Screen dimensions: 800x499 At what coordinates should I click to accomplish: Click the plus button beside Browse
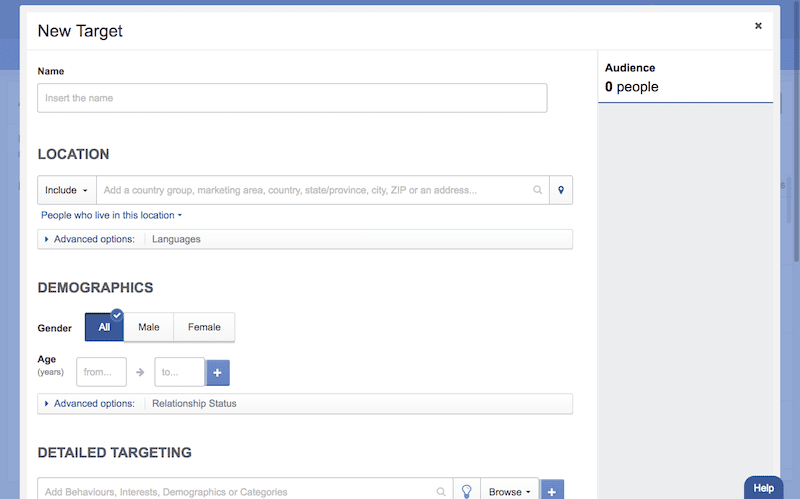pos(552,491)
